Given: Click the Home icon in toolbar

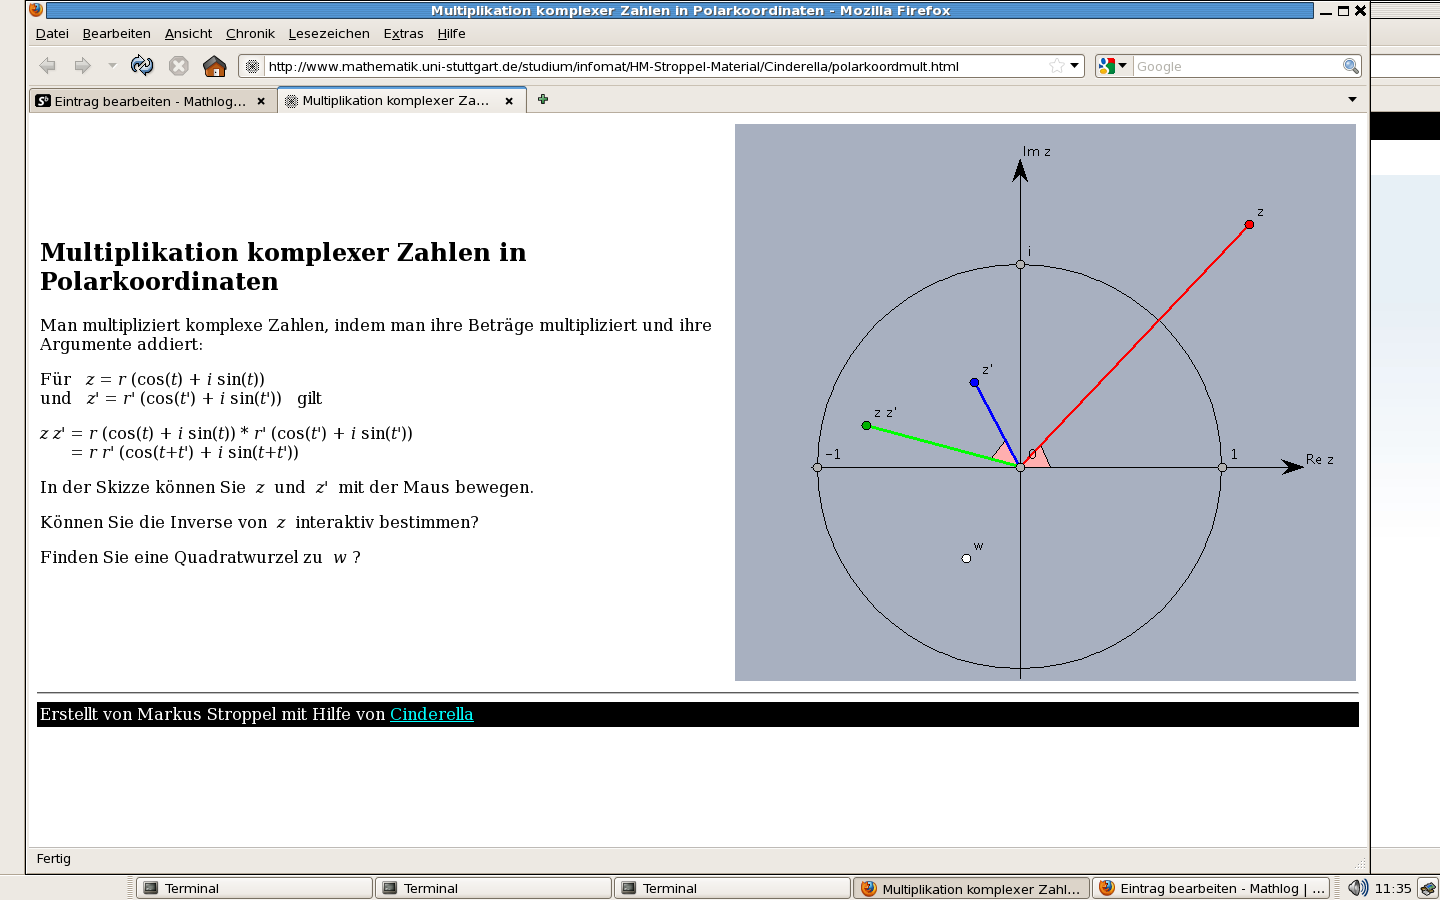Looking at the screenshot, I should (214, 66).
